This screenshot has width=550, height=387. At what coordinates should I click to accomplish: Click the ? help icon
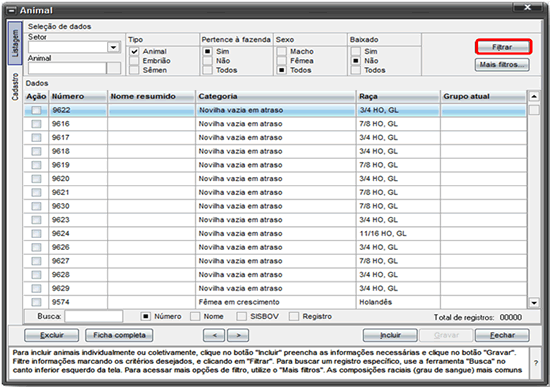tap(536, 363)
